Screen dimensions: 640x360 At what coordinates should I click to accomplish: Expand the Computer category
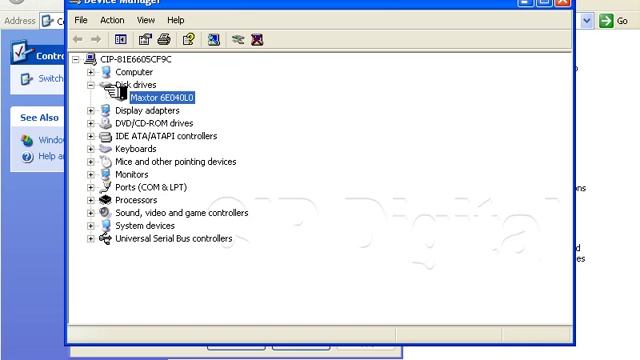pos(91,72)
